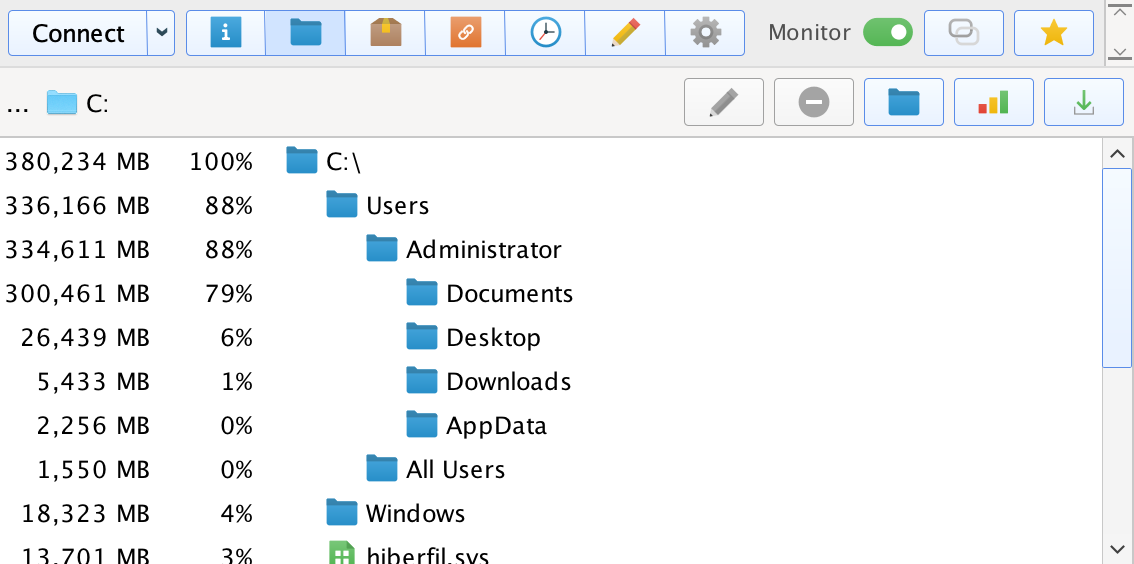Viewport: 1134px width, 564px height.
Task: Click the Documents folder icon
Action: pos(422,293)
